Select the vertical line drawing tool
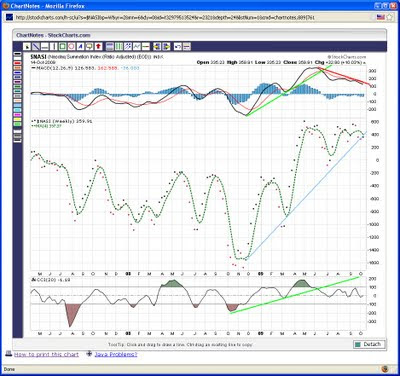This screenshot has width=400, height=376. pos(54,47)
